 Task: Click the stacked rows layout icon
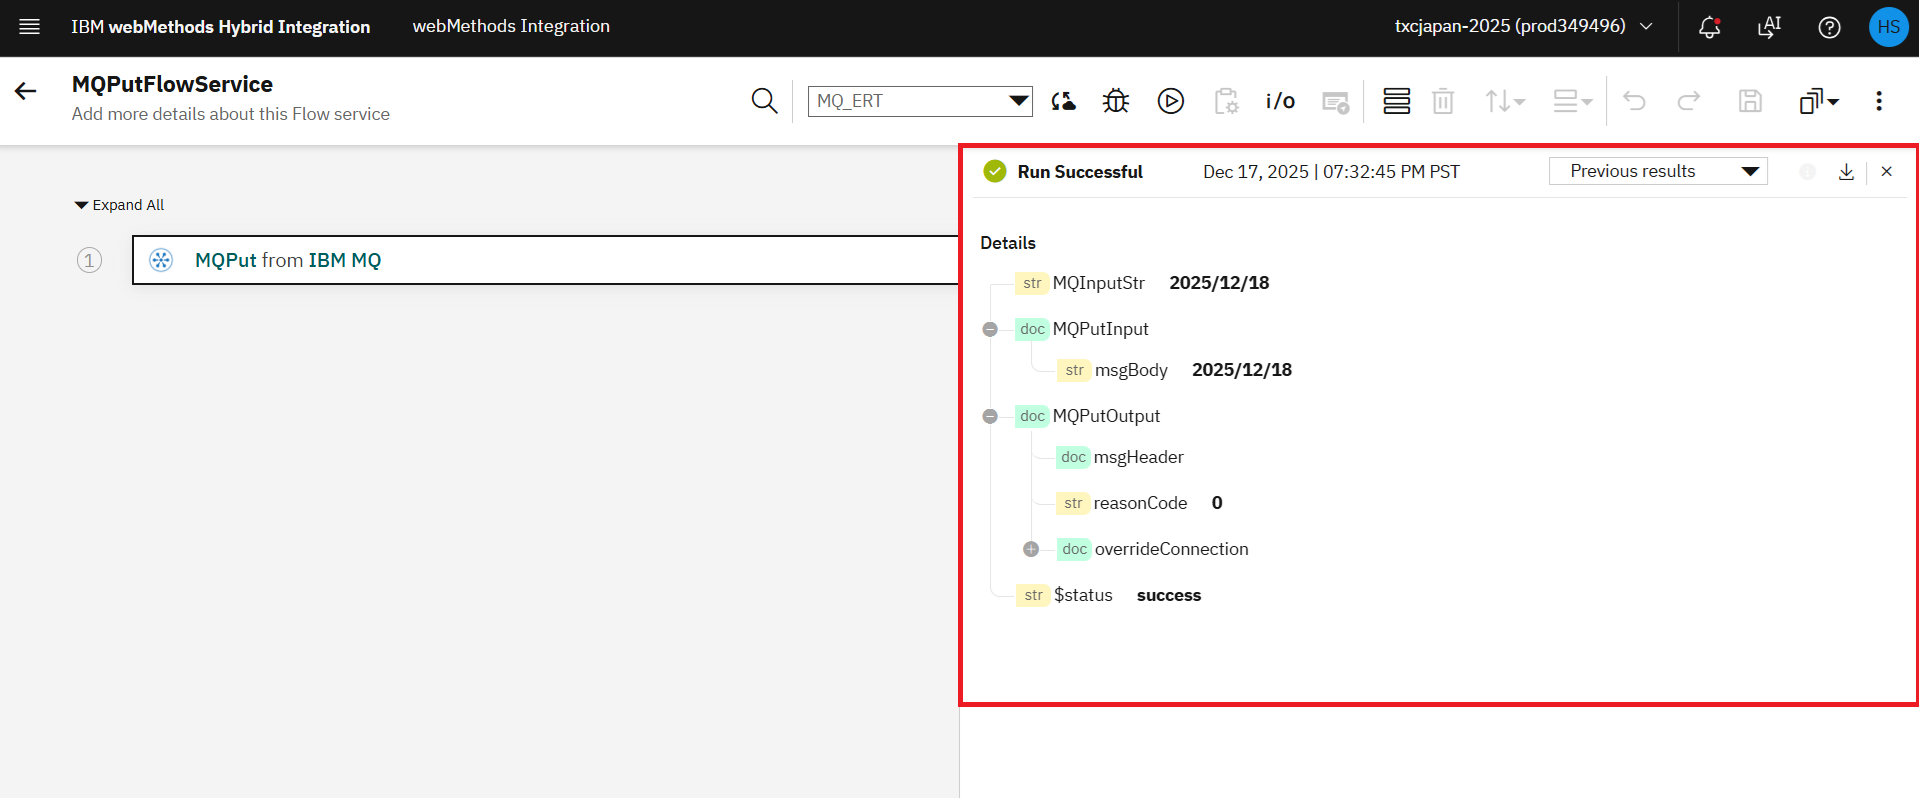click(1397, 101)
